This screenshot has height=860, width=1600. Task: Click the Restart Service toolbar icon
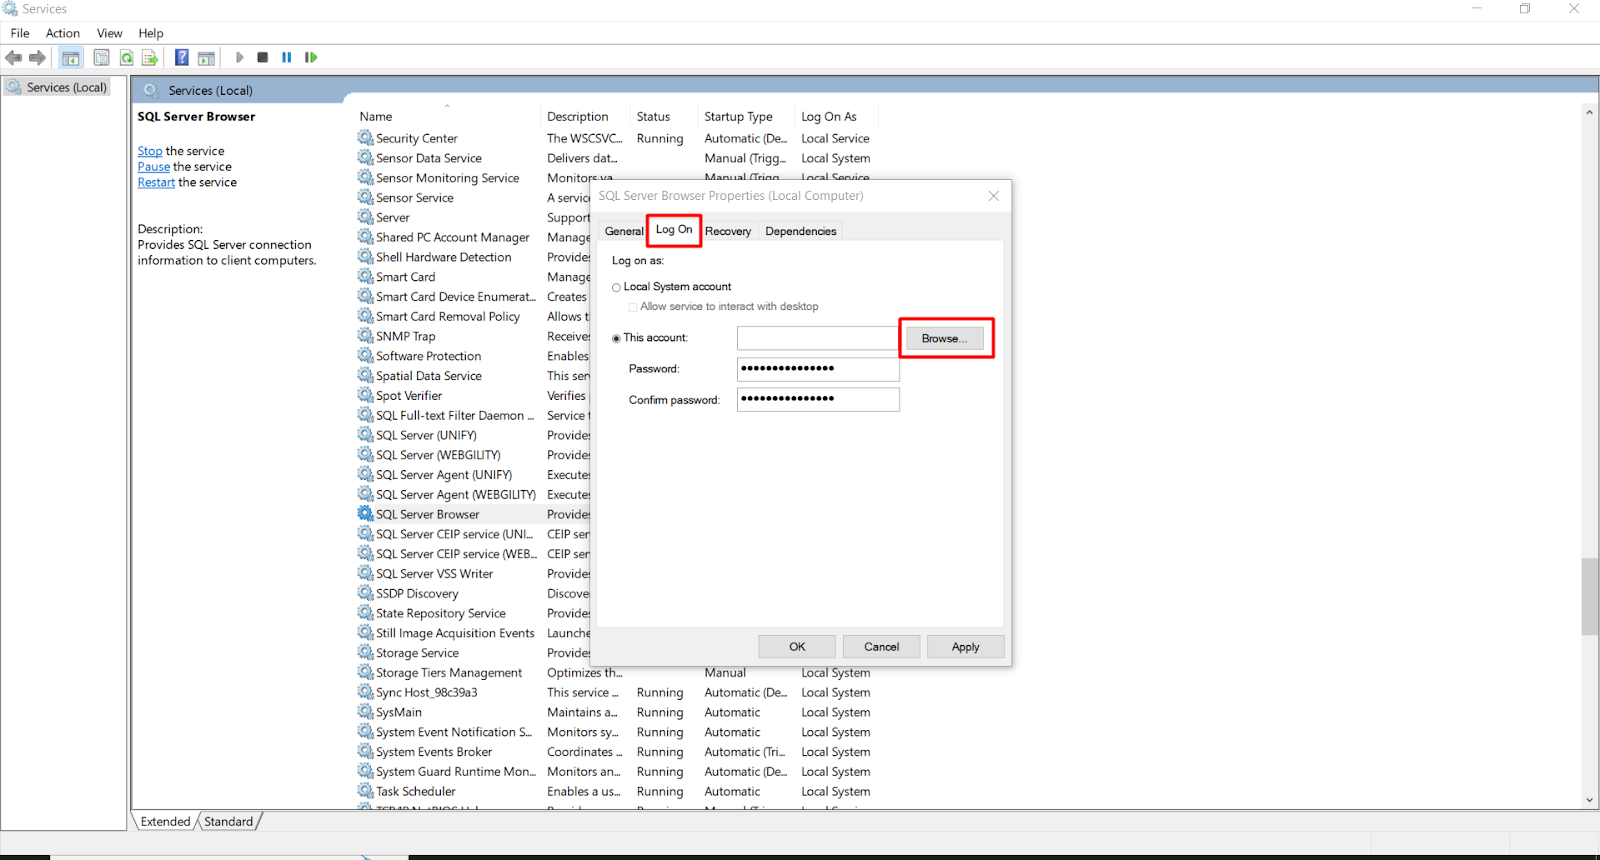tap(311, 58)
